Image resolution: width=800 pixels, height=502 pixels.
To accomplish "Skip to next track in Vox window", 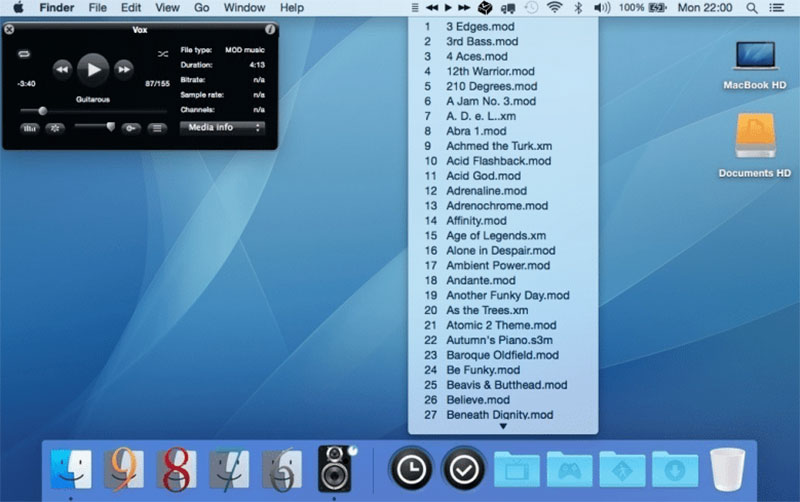I will [x=124, y=69].
